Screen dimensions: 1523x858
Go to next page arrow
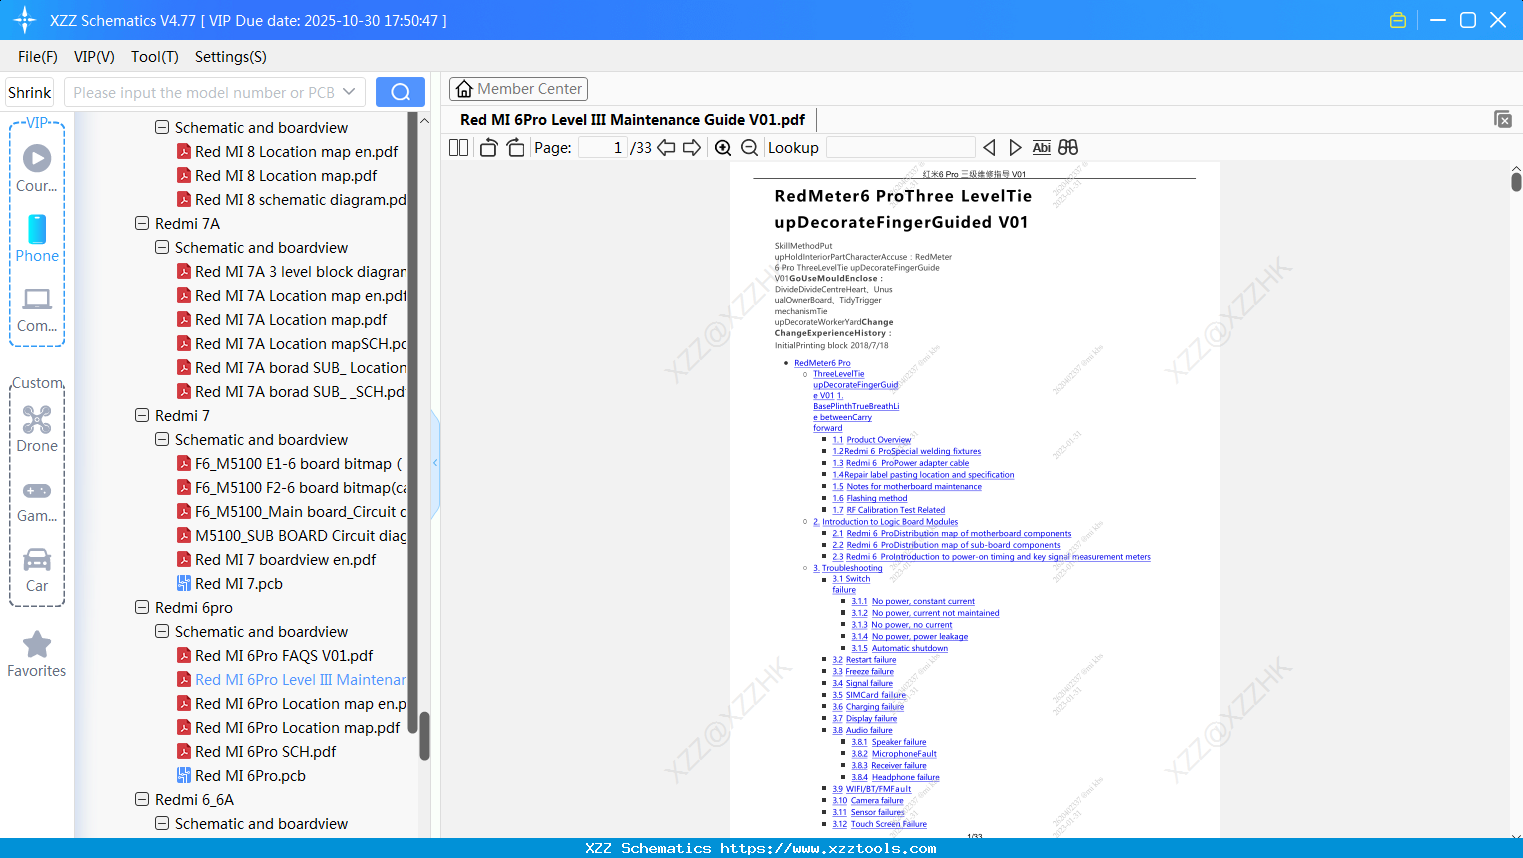[x=692, y=147]
